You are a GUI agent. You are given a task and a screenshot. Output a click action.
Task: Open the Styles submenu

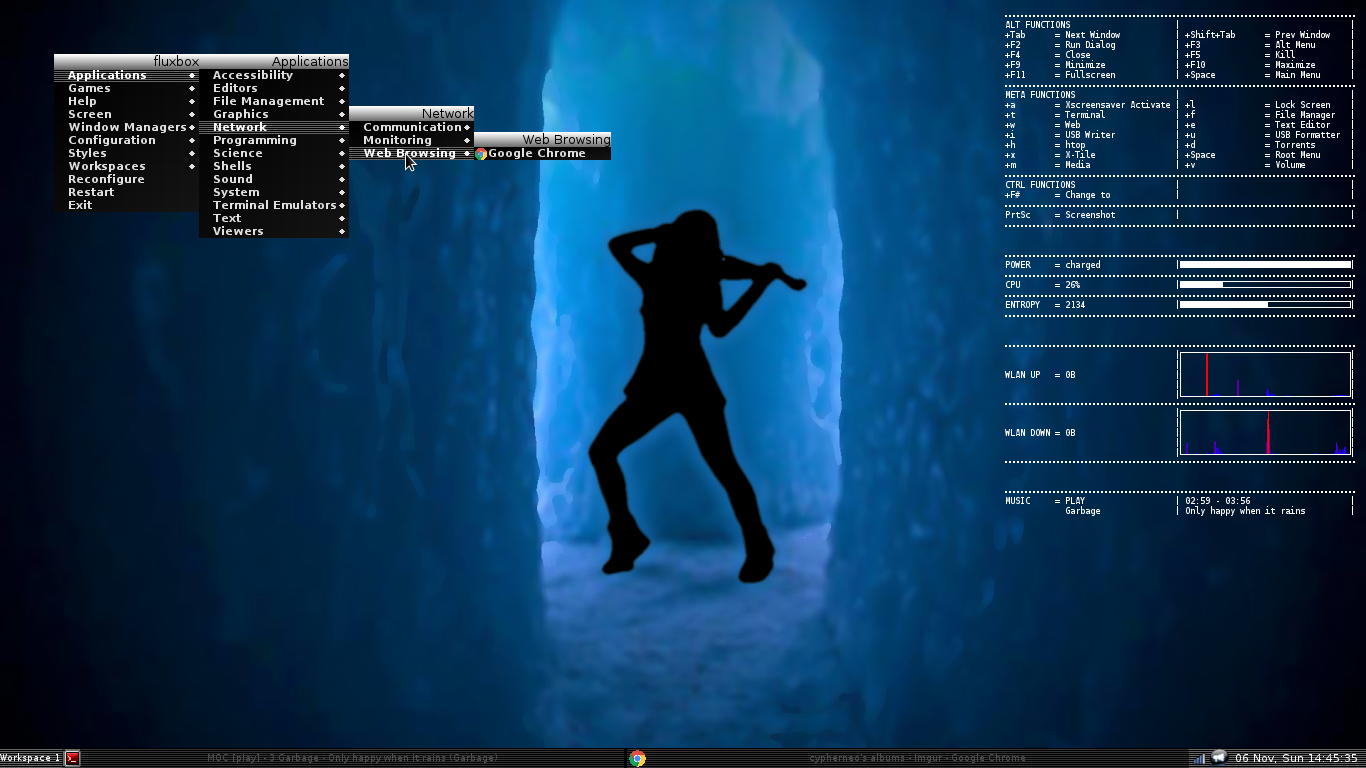click(126, 154)
